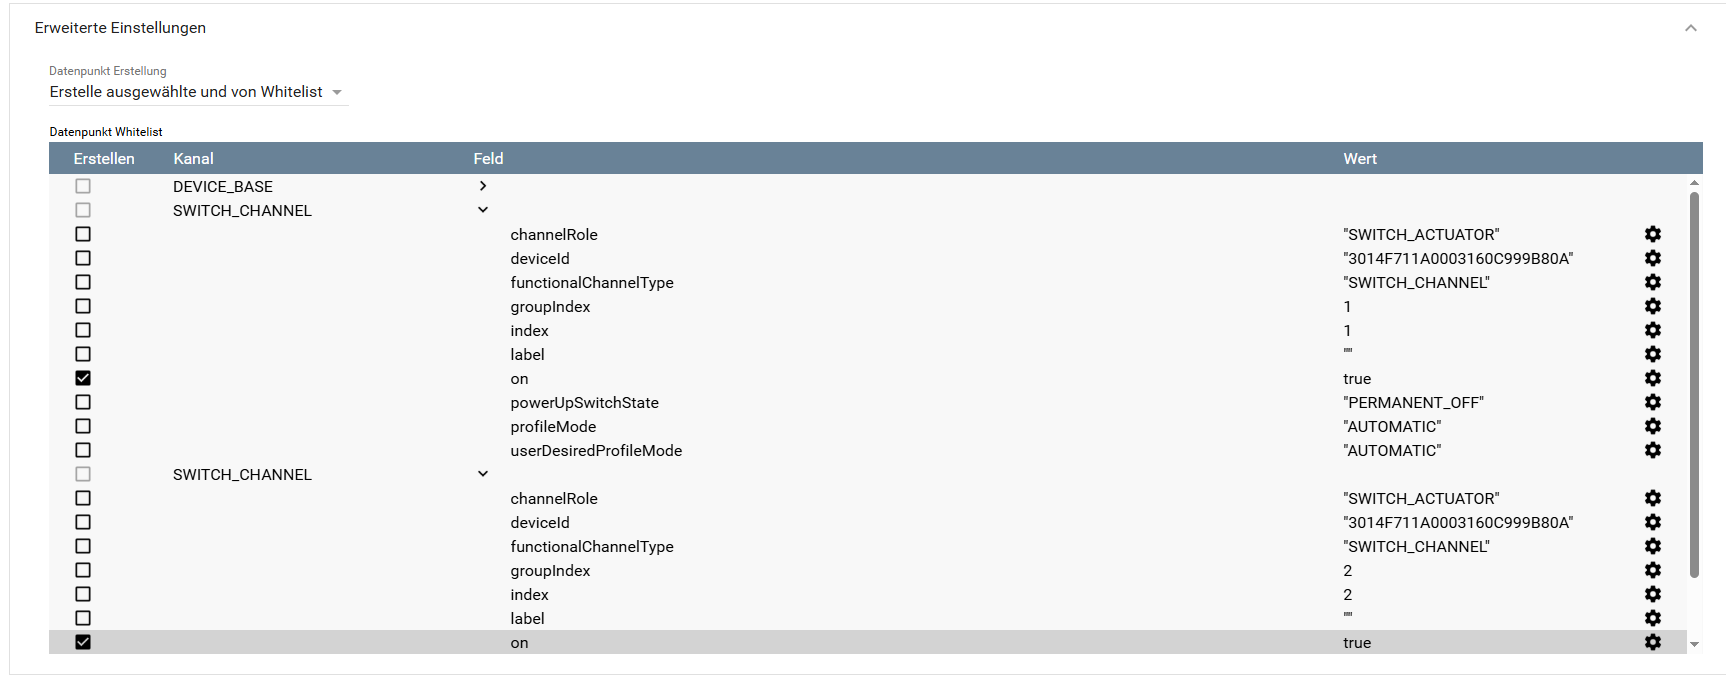1726x676 pixels.
Task: Click gear for index row with value 1
Action: 1652,330
